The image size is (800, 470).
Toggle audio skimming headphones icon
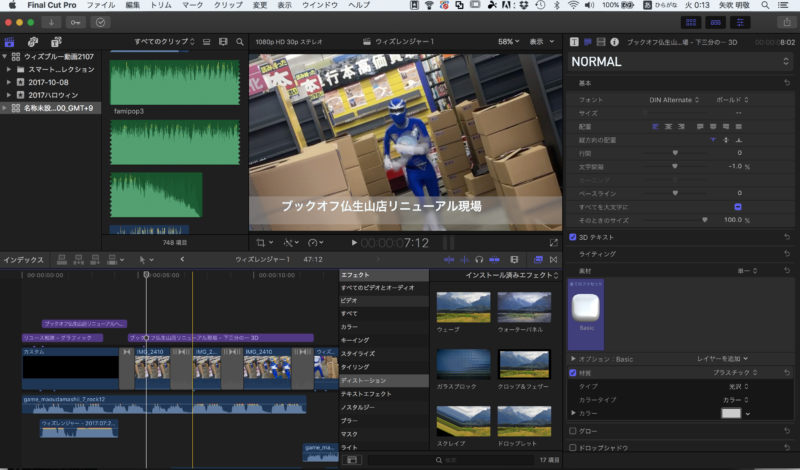[479, 260]
